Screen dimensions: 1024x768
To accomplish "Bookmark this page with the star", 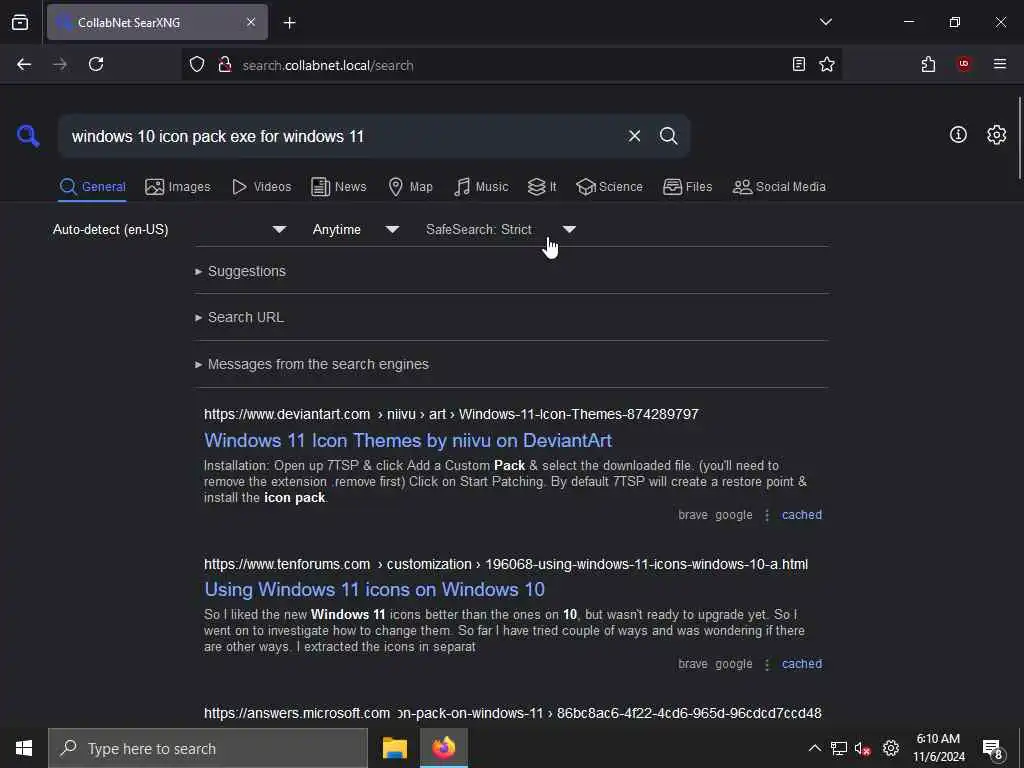I will pyautogui.click(x=827, y=64).
